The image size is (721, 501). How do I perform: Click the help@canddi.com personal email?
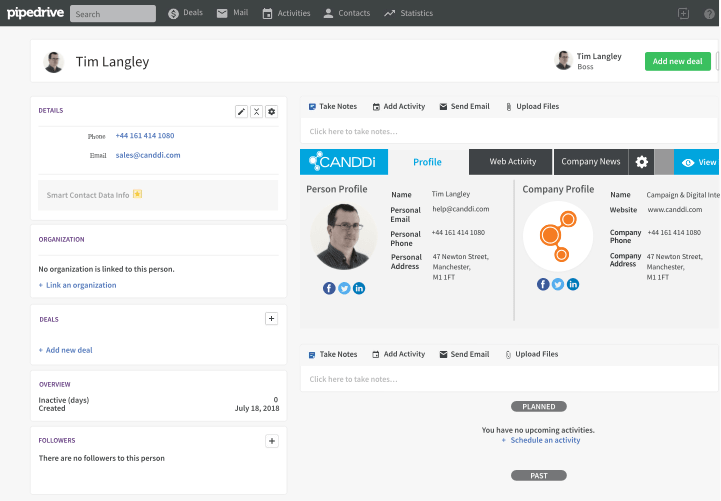tap(461, 209)
